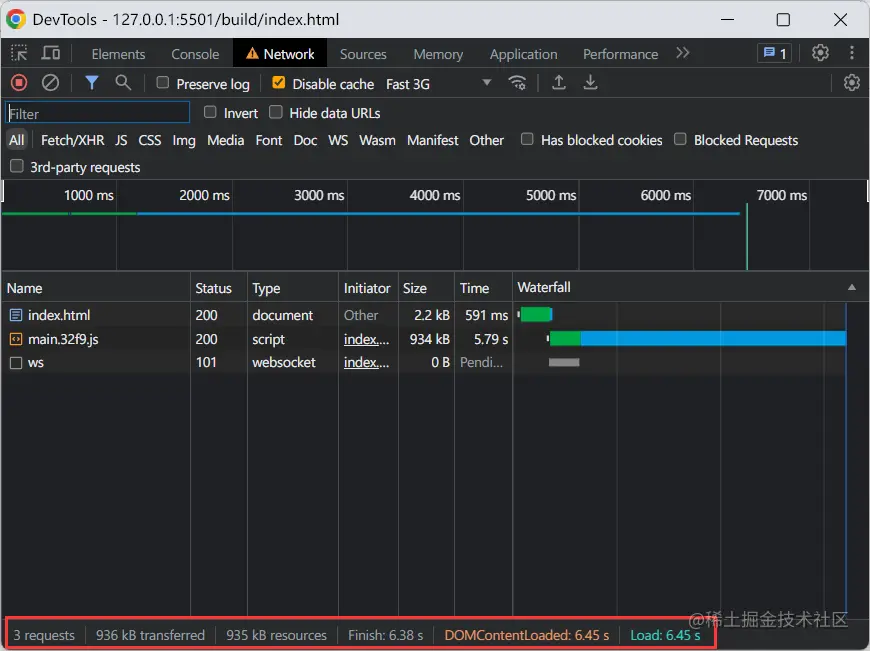Open the DevTools three-dot menu
Image resolution: width=870 pixels, height=651 pixels.
pos(852,53)
